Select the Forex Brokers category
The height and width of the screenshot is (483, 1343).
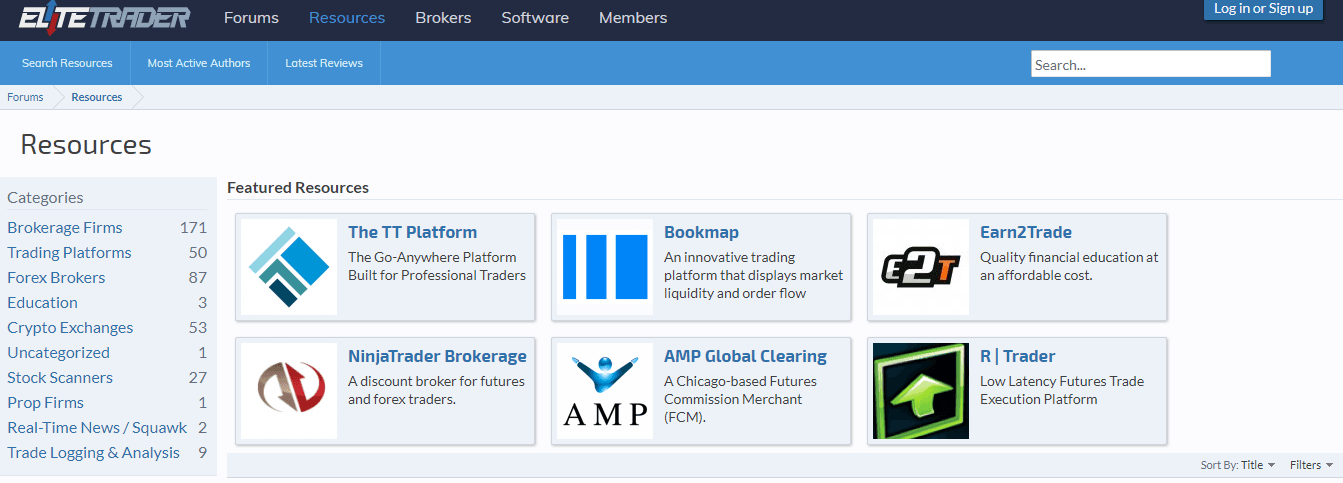[56, 277]
